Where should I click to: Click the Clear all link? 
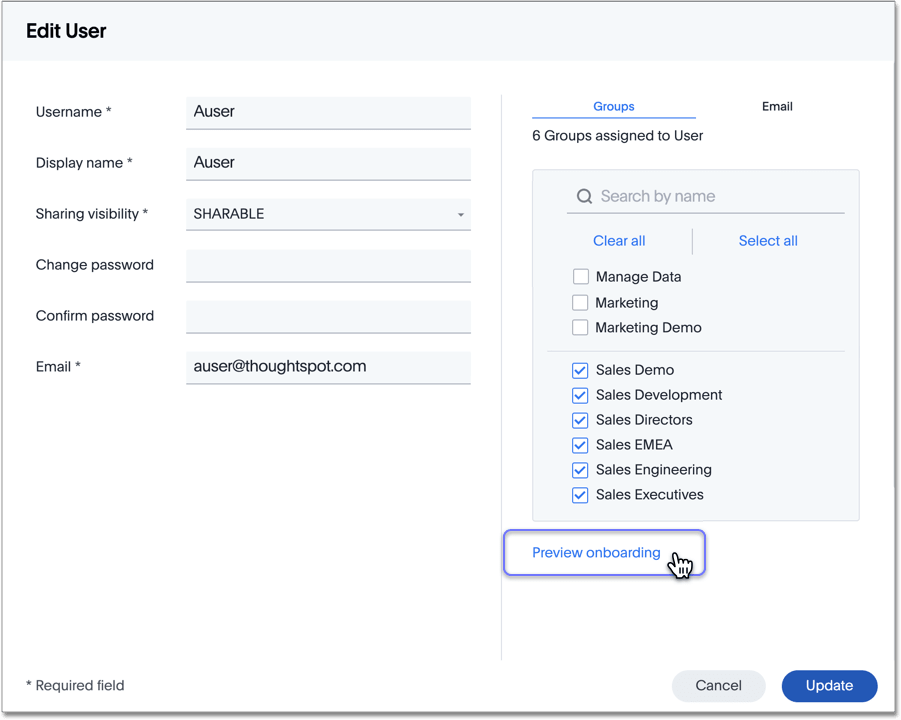coord(618,241)
